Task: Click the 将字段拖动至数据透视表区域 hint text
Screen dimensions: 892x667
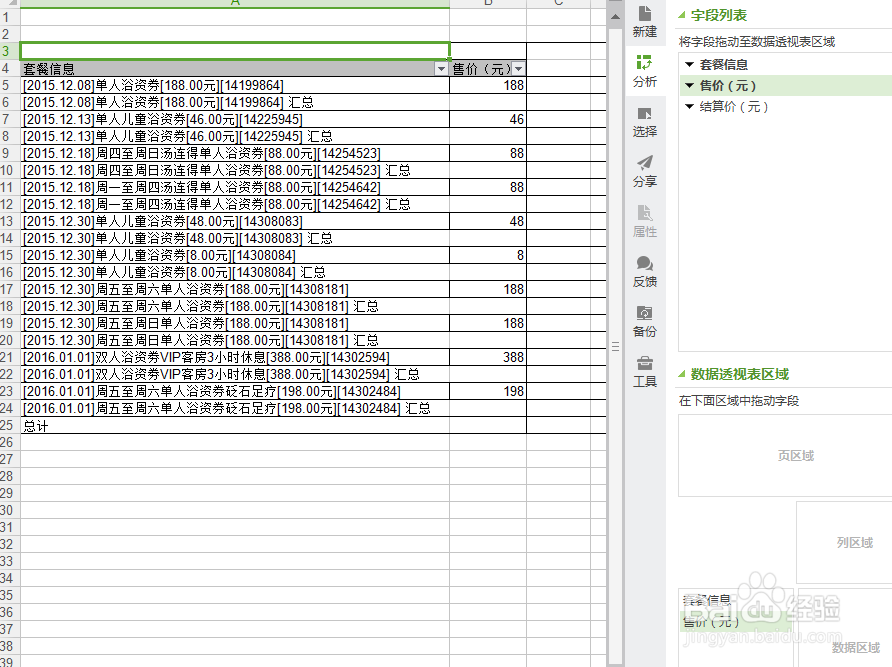Action: 757,42
